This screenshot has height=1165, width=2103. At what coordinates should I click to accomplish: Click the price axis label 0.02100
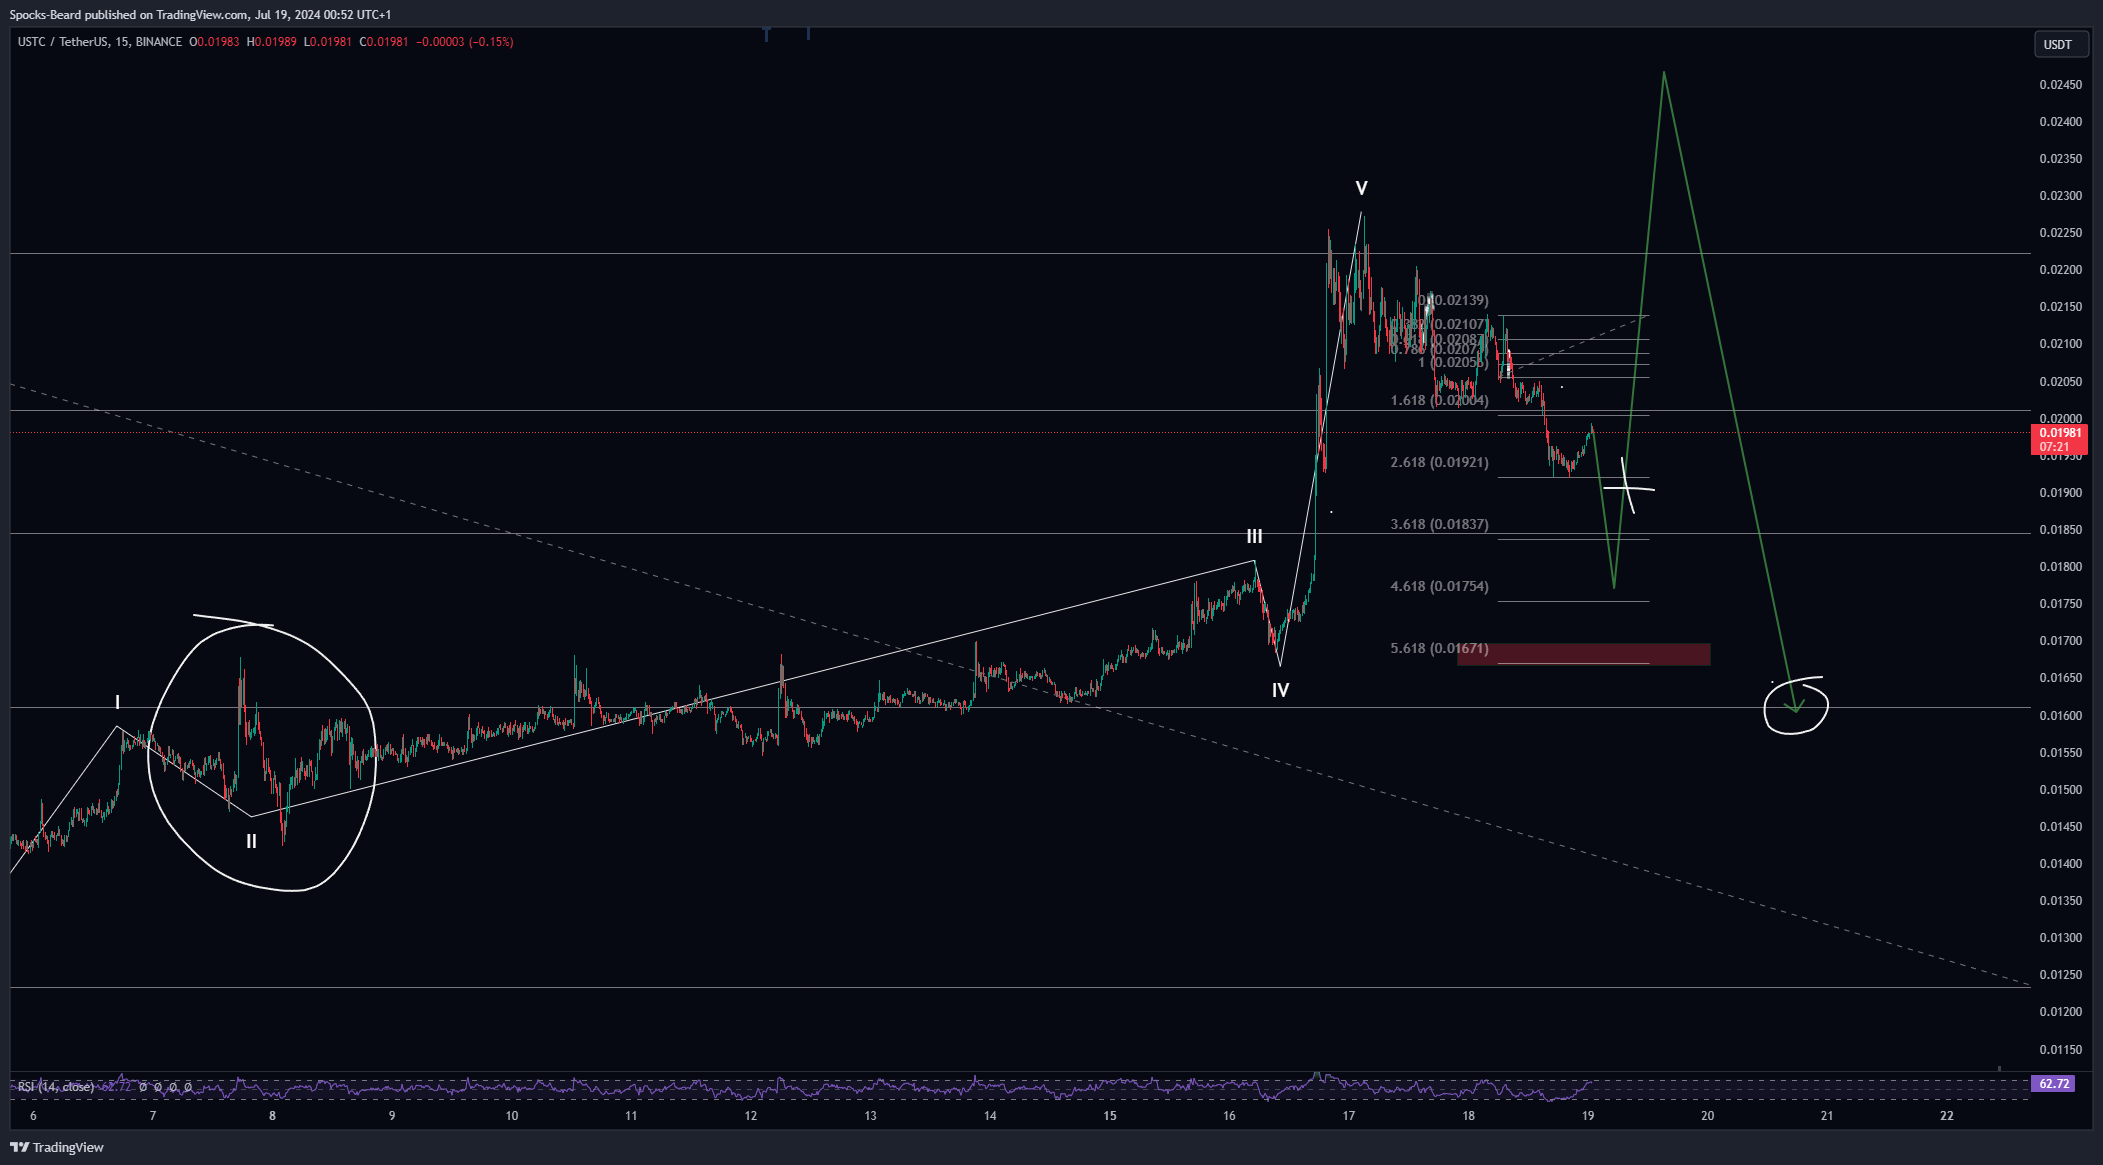coord(2061,344)
